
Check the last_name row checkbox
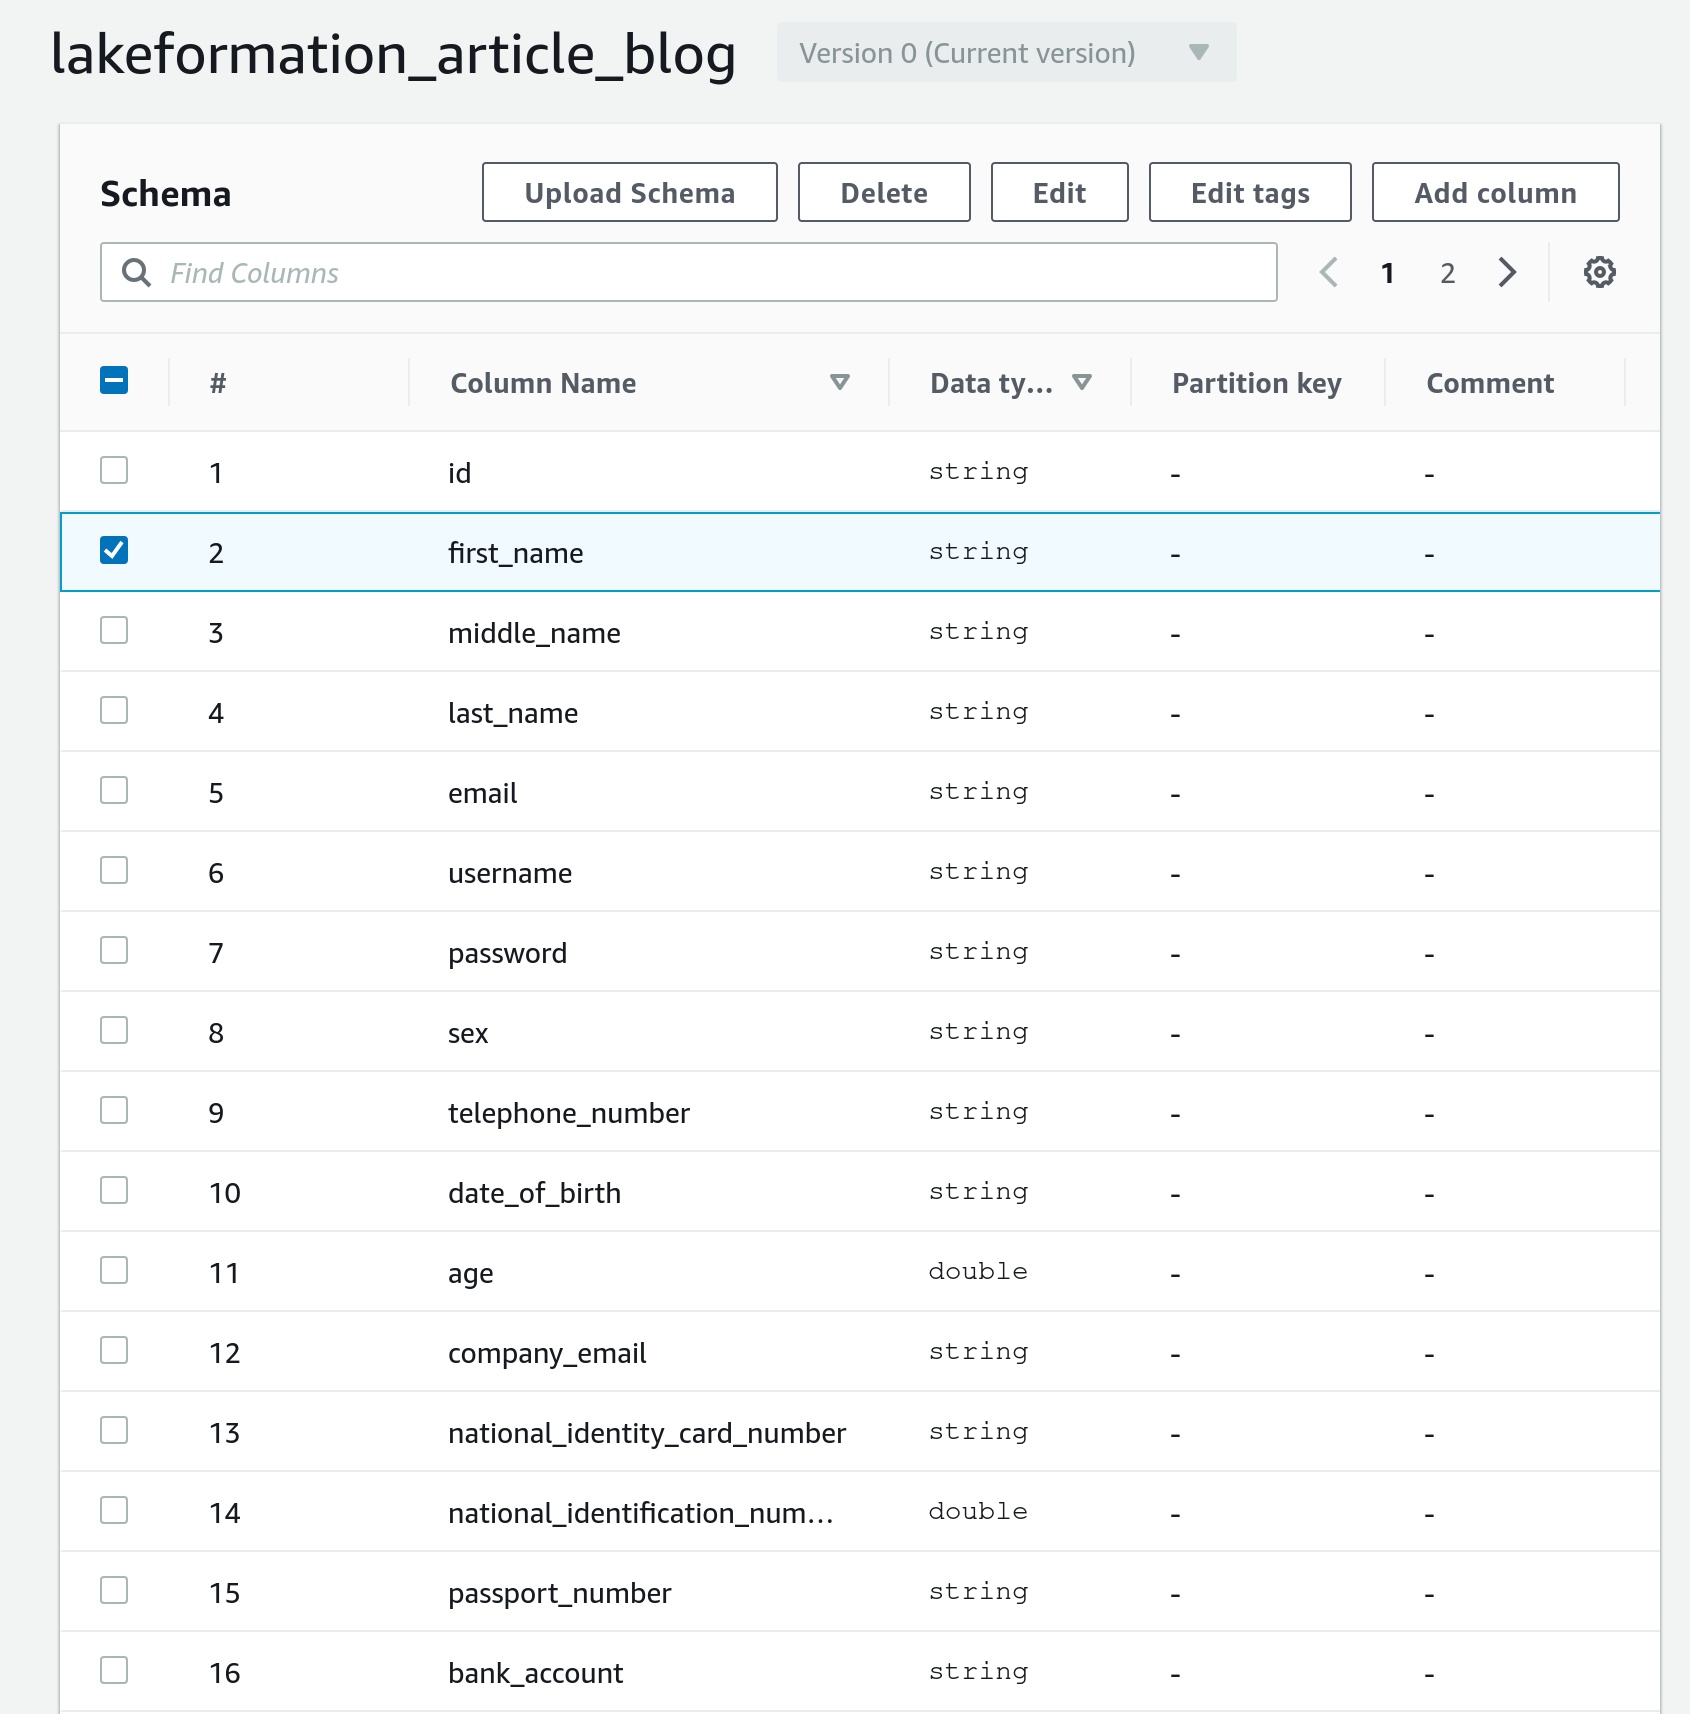click(x=114, y=710)
